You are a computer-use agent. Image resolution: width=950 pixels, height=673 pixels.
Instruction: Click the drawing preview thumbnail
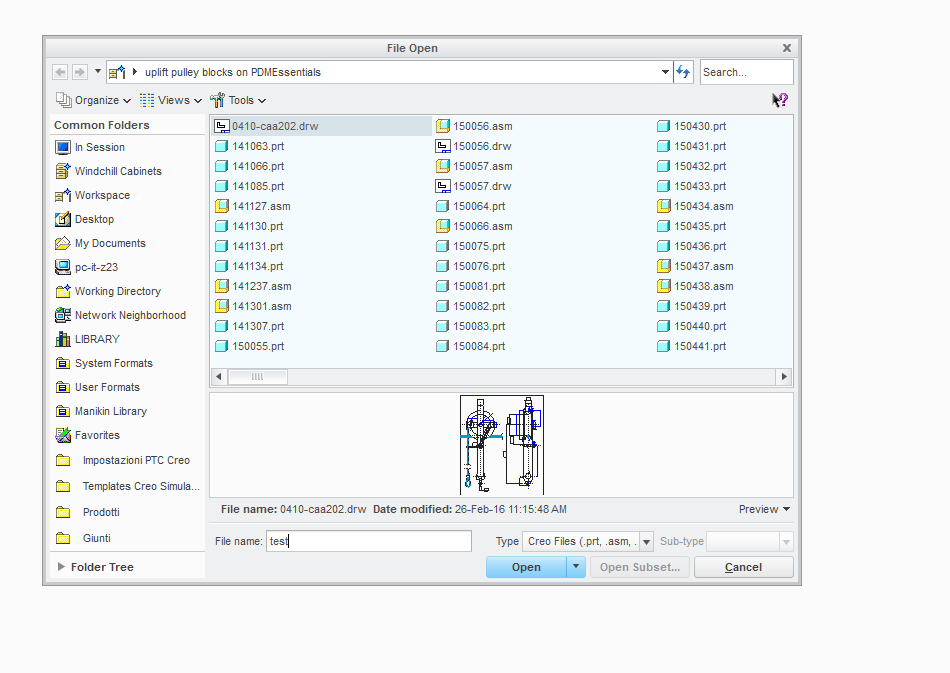(502, 445)
